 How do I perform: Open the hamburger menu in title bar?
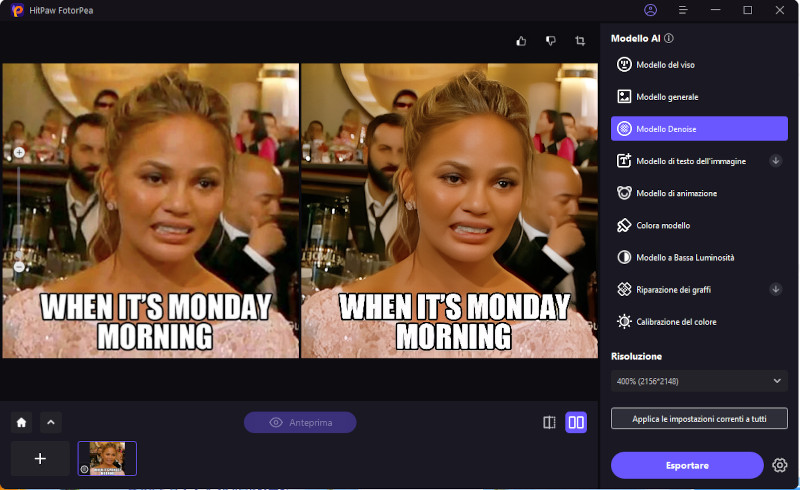click(x=683, y=10)
